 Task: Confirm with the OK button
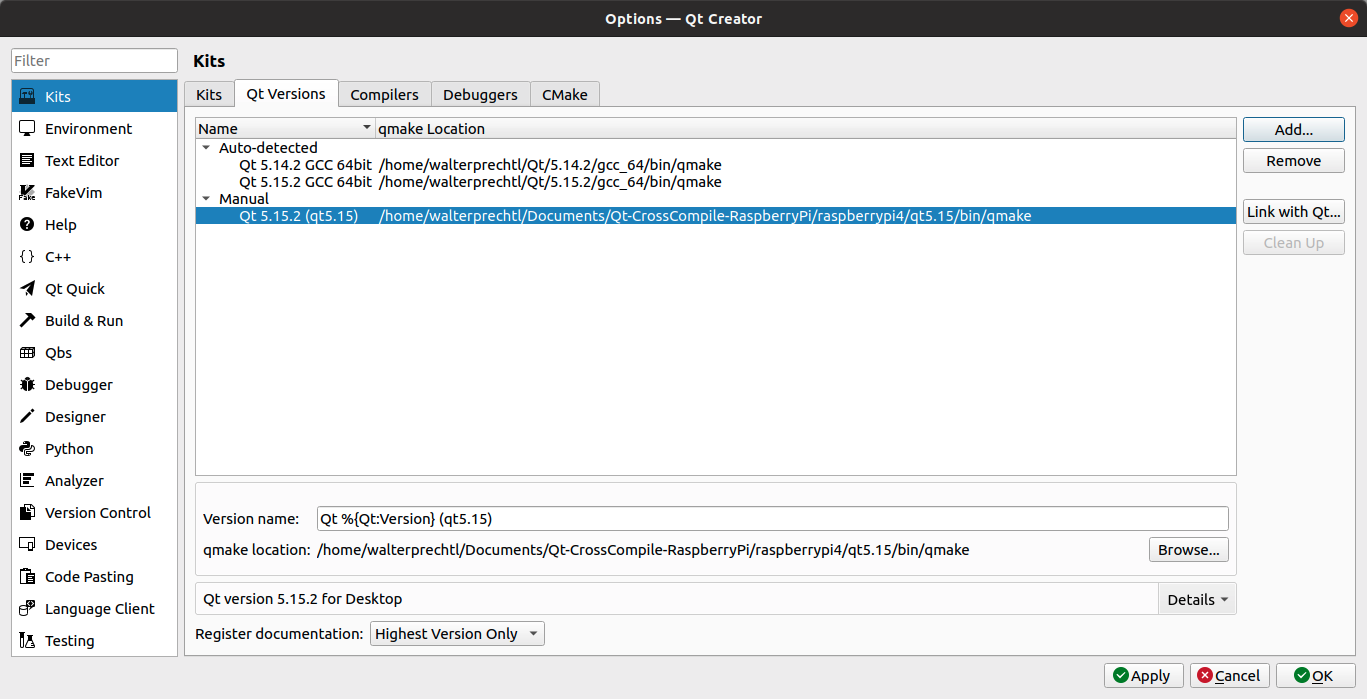(x=1315, y=676)
